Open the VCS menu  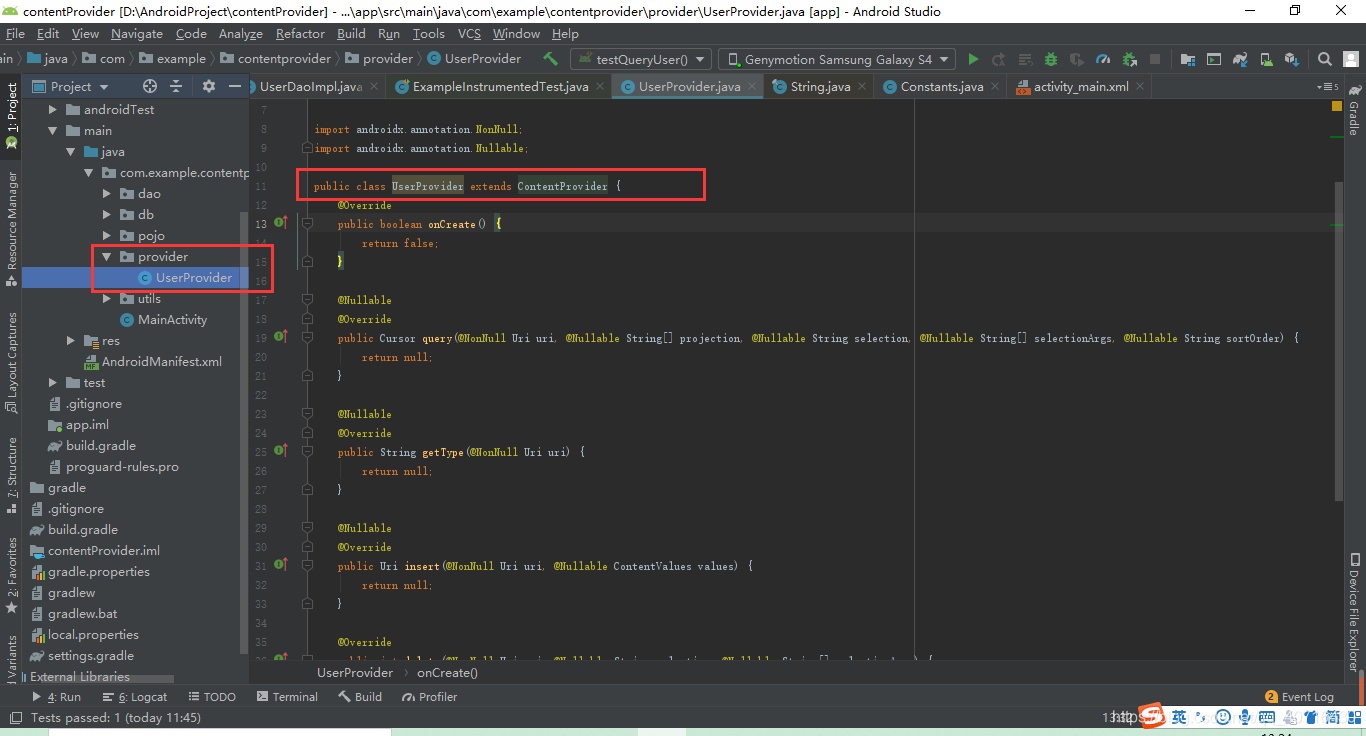click(469, 34)
